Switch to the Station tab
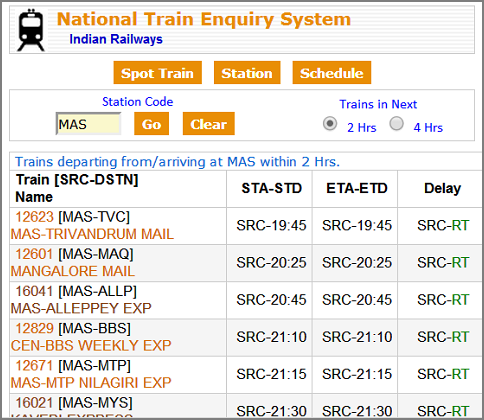This screenshot has width=484, height=420. 247,73
